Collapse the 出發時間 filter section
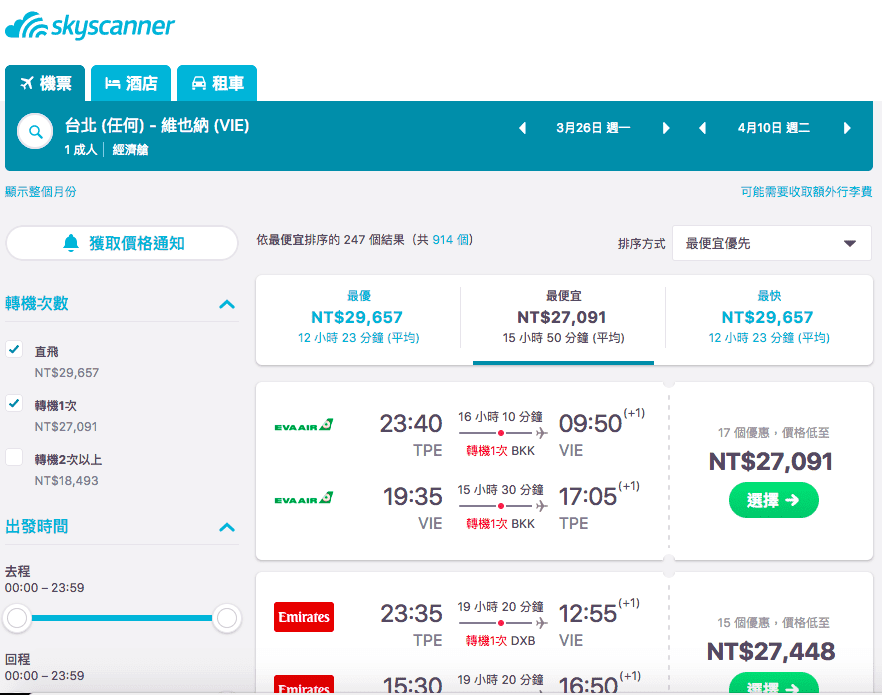882x695 pixels. point(227,527)
